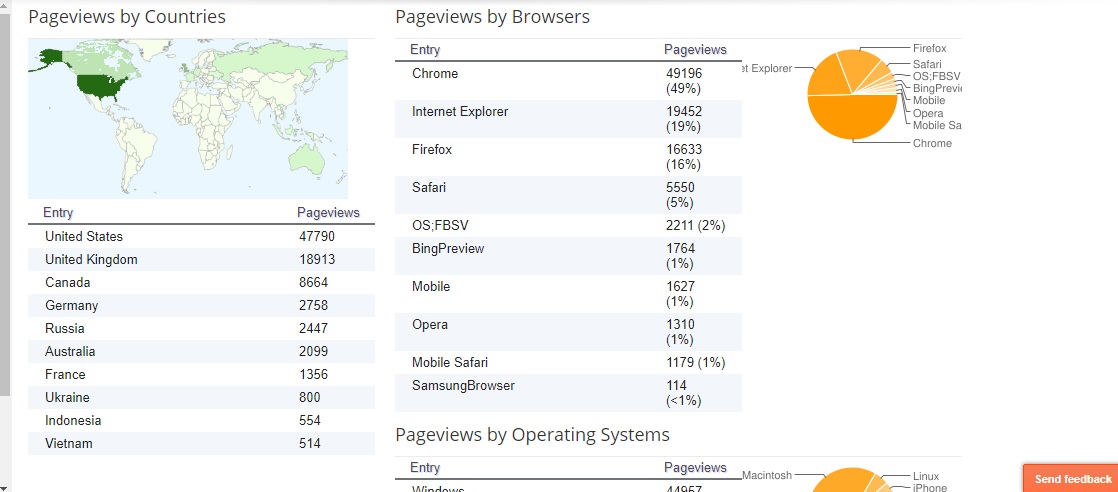Click the Ukraine row entry
This screenshot has width=1118, height=492.
[67, 397]
